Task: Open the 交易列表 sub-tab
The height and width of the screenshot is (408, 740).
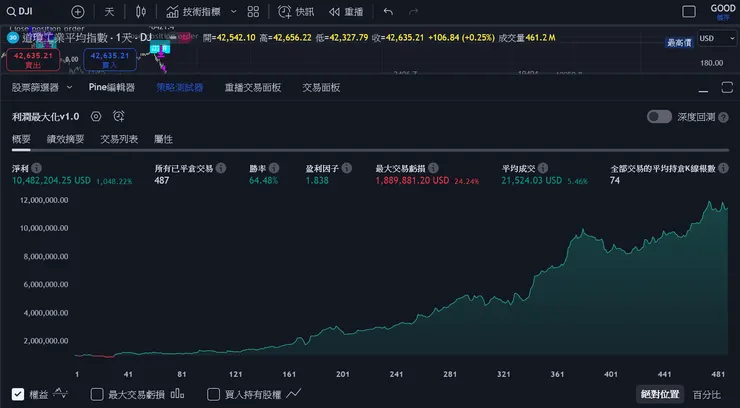Action: tap(119, 139)
